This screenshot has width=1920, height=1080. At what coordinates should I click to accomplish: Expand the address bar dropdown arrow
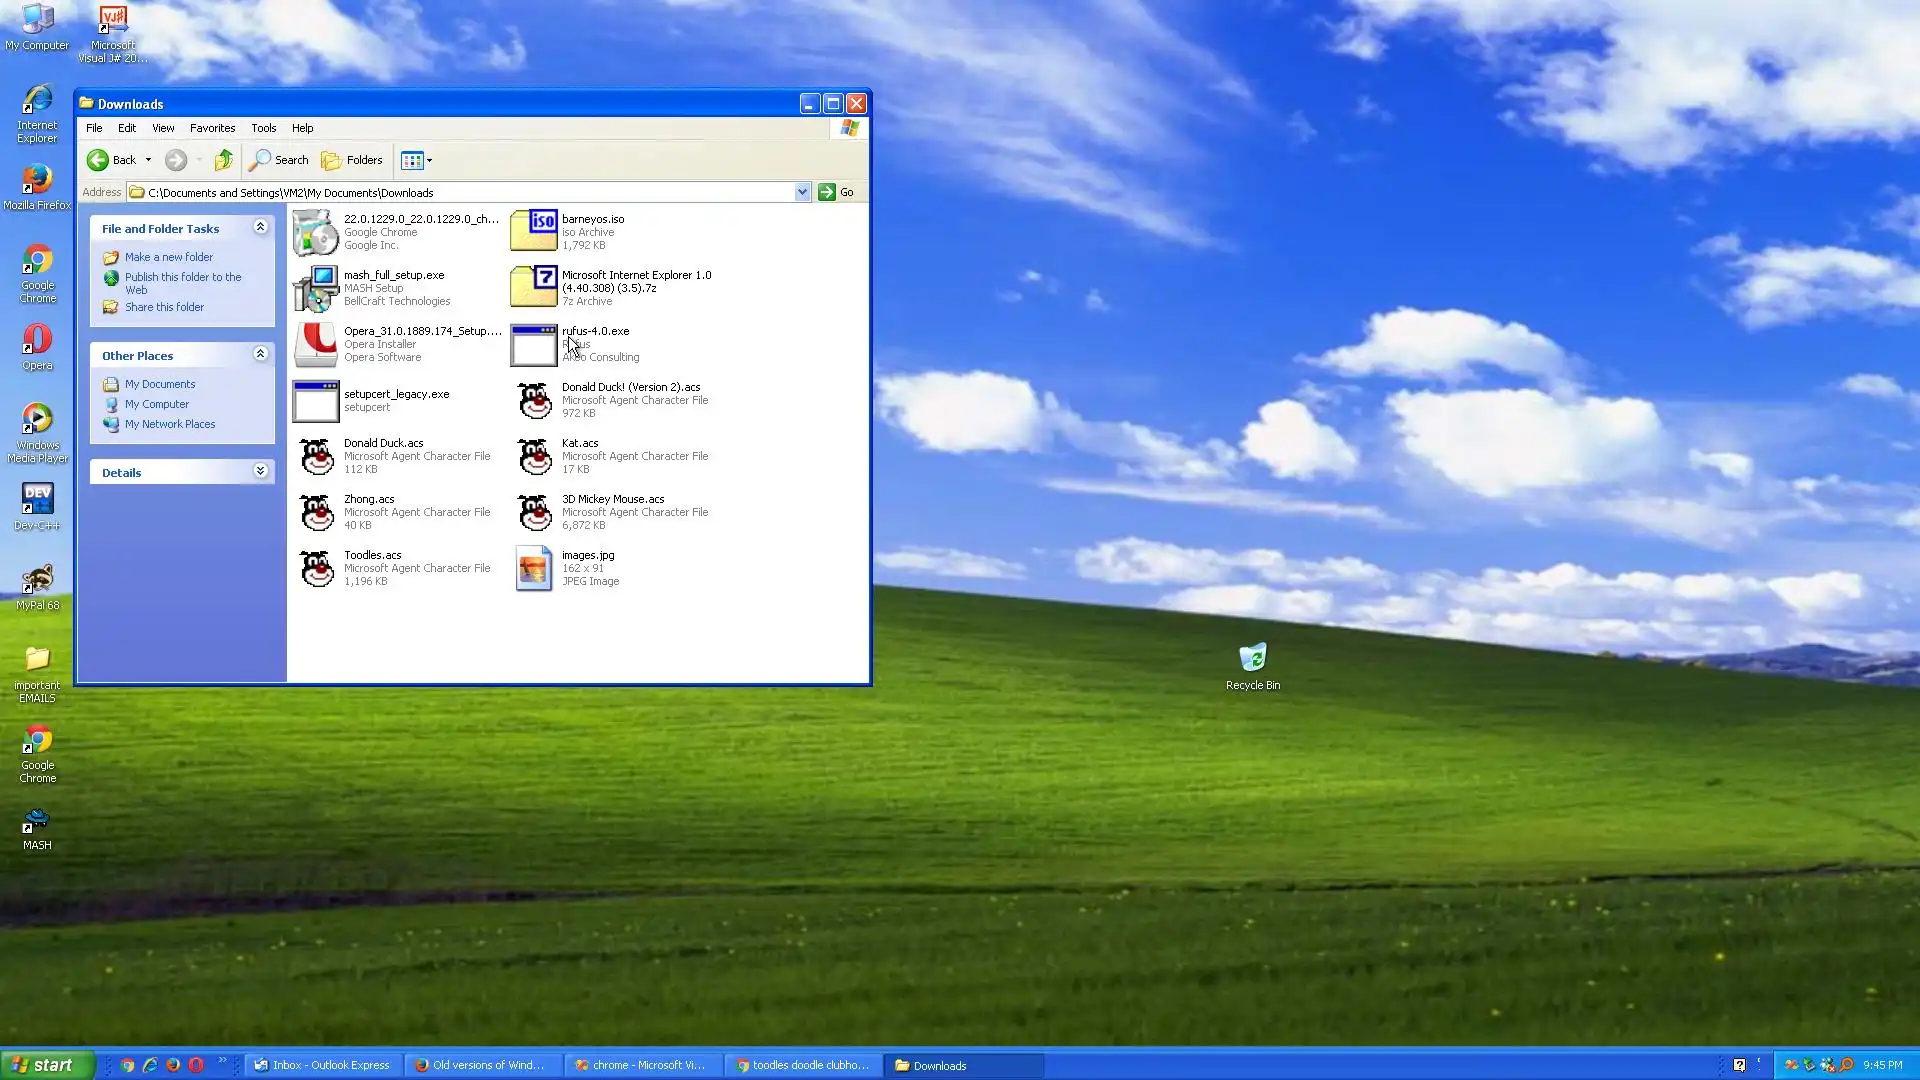(802, 192)
